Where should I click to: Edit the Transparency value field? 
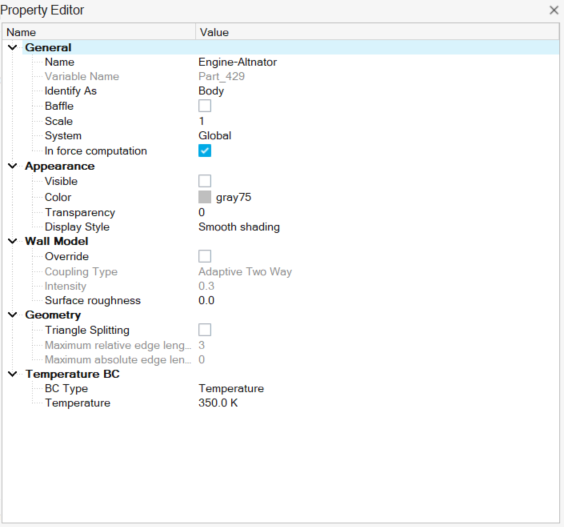pyautogui.click(x=377, y=212)
